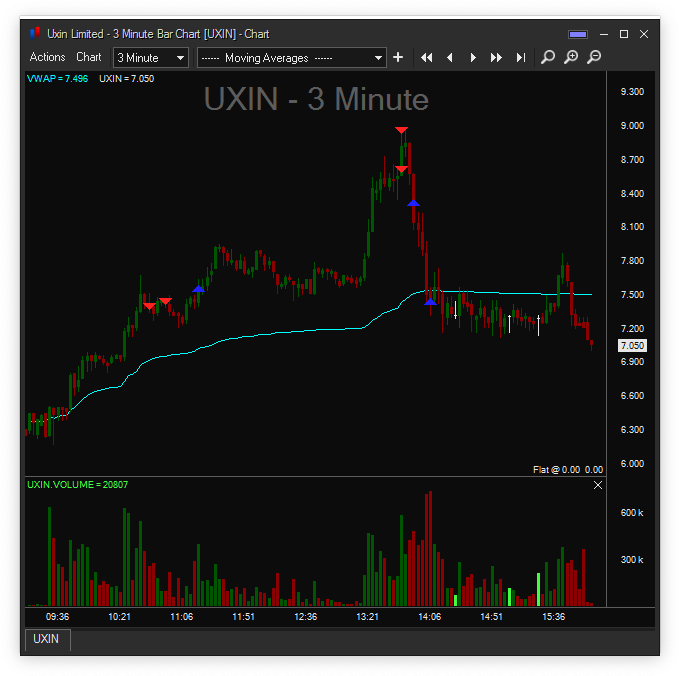This screenshot has width=679, height=676.
Task: Jump back fast with double-left arrows
Action: (x=427, y=58)
